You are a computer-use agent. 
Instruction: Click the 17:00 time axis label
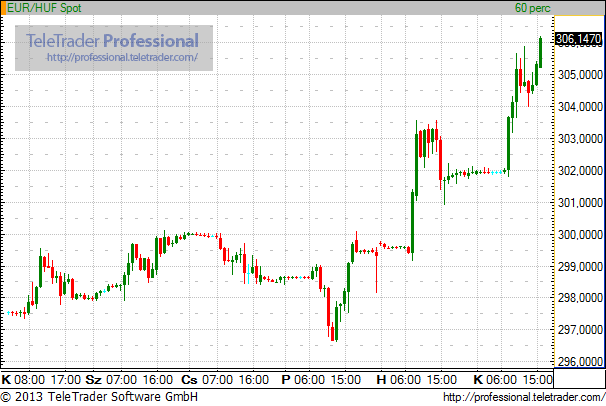pyautogui.click(x=66, y=380)
